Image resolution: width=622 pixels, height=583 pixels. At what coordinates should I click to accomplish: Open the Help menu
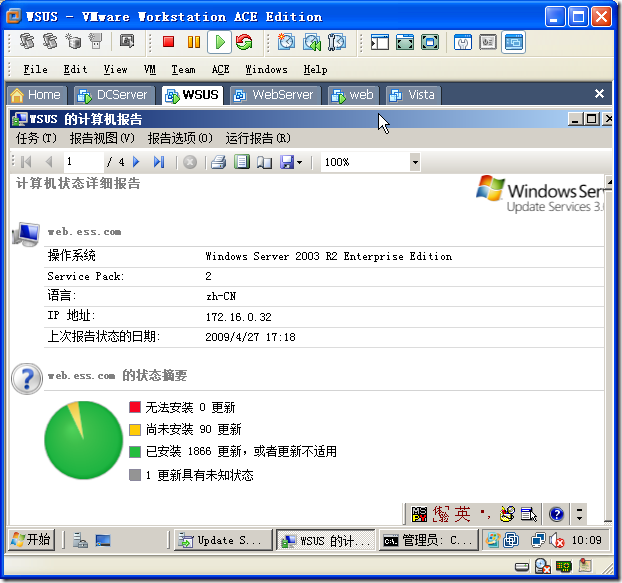click(315, 69)
